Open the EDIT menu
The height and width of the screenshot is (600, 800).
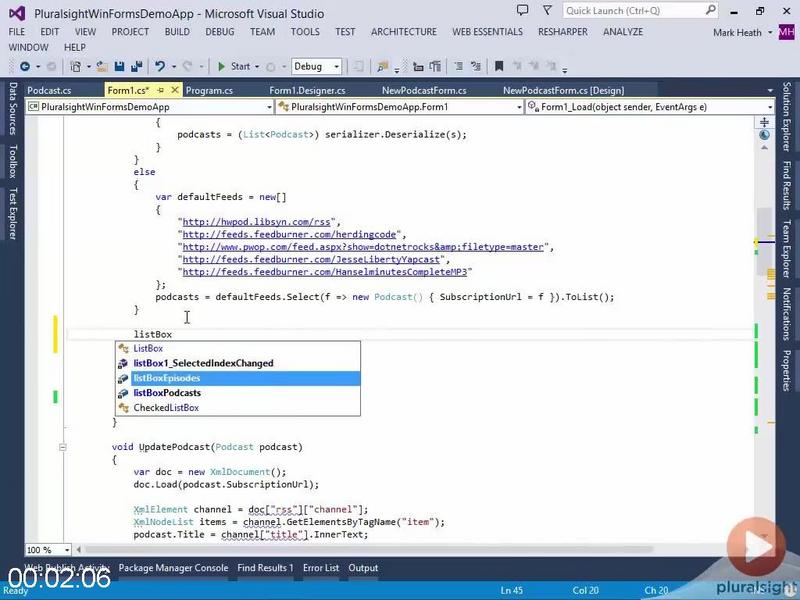click(x=49, y=32)
